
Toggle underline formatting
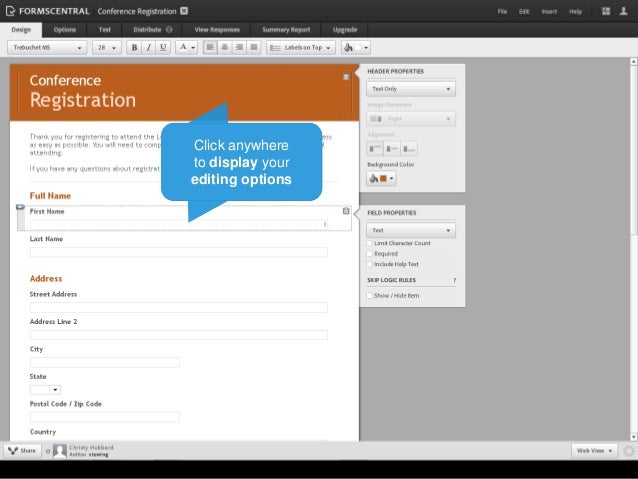coord(163,48)
